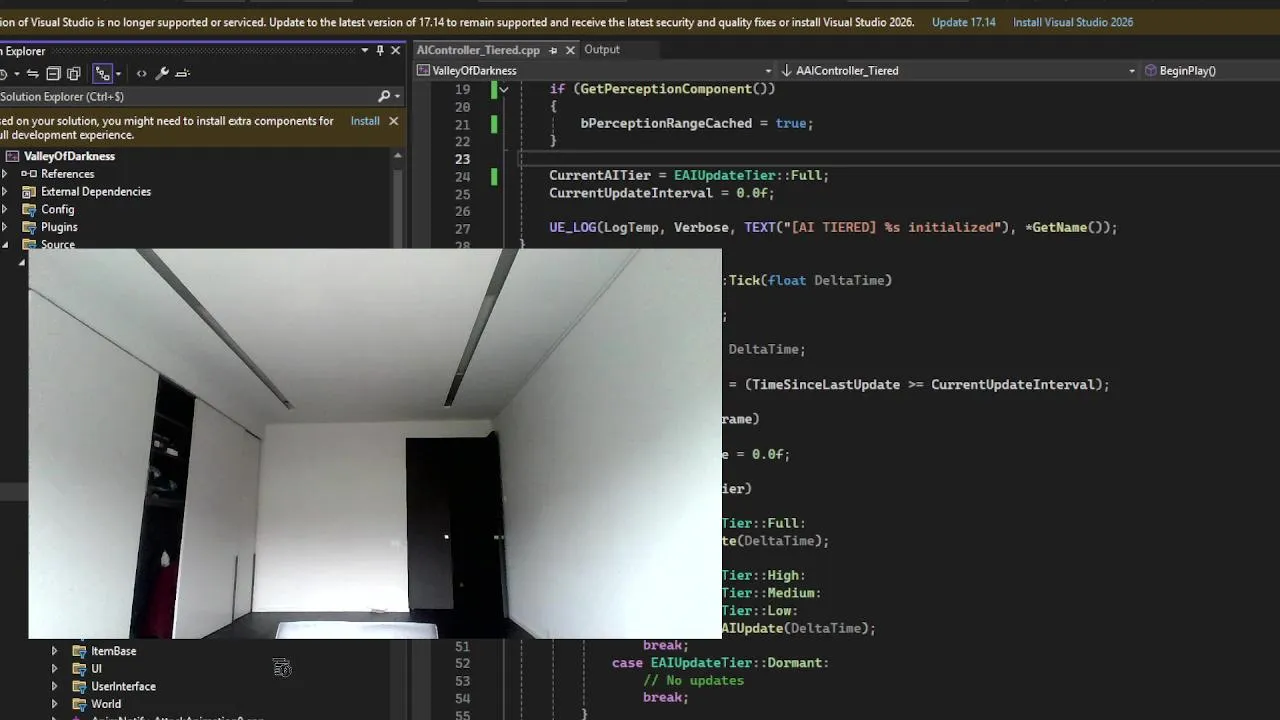Expand the UserInterface folder
Viewport: 1280px width, 720px height.
pyautogui.click(x=54, y=687)
